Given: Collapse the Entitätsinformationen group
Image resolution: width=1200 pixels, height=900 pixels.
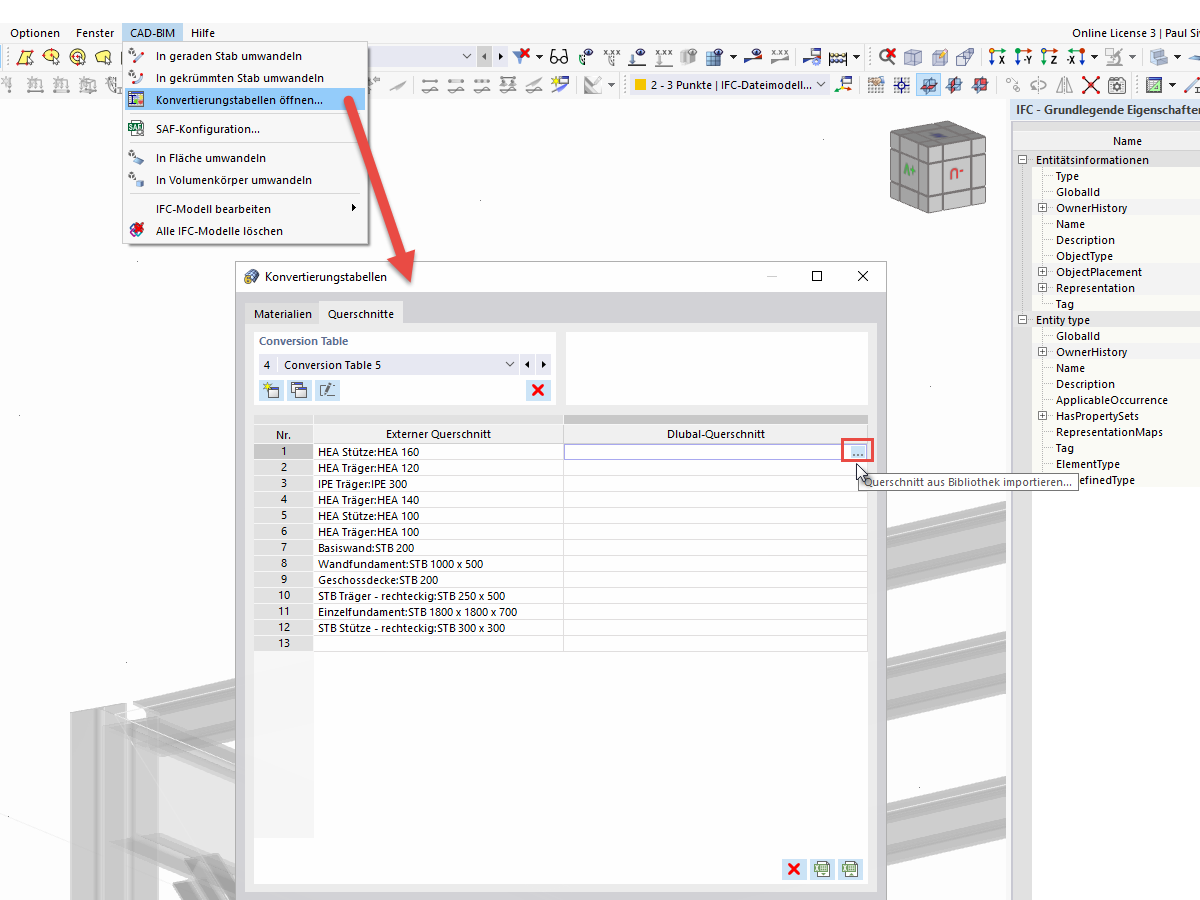Looking at the screenshot, I should 1023,160.
